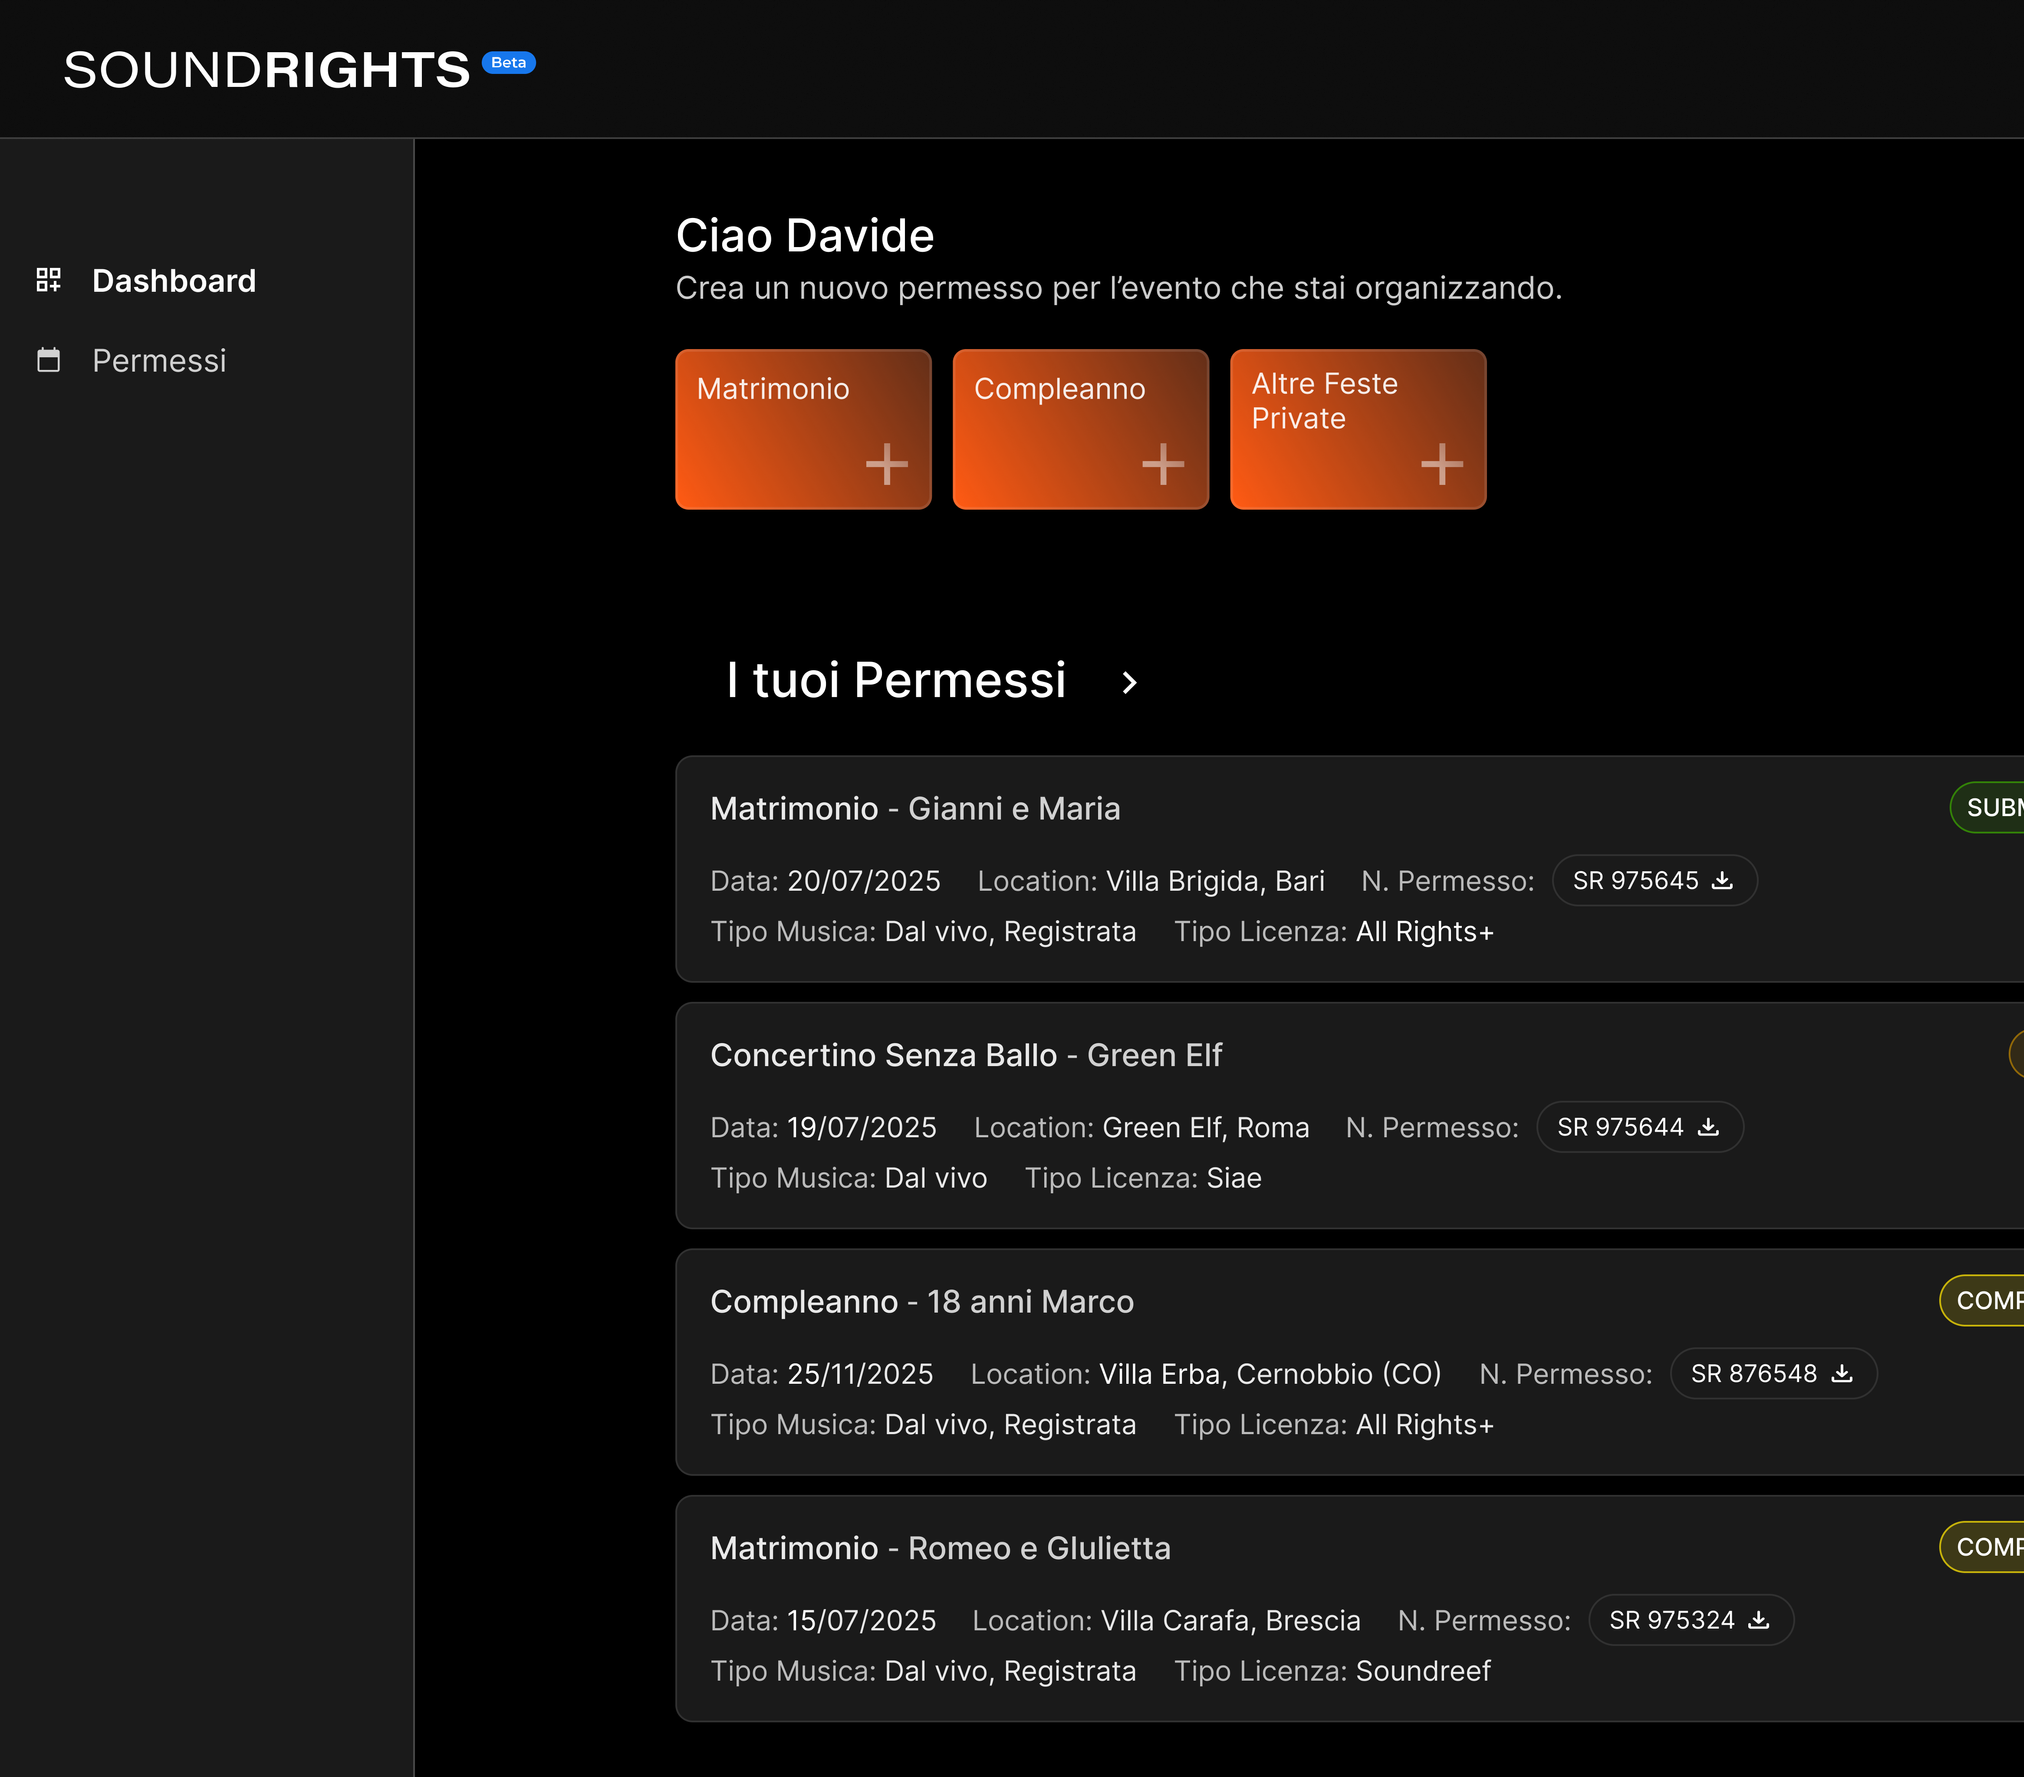Open the Dashboard menu item
The width and height of the screenshot is (2024, 1777).
(x=174, y=281)
